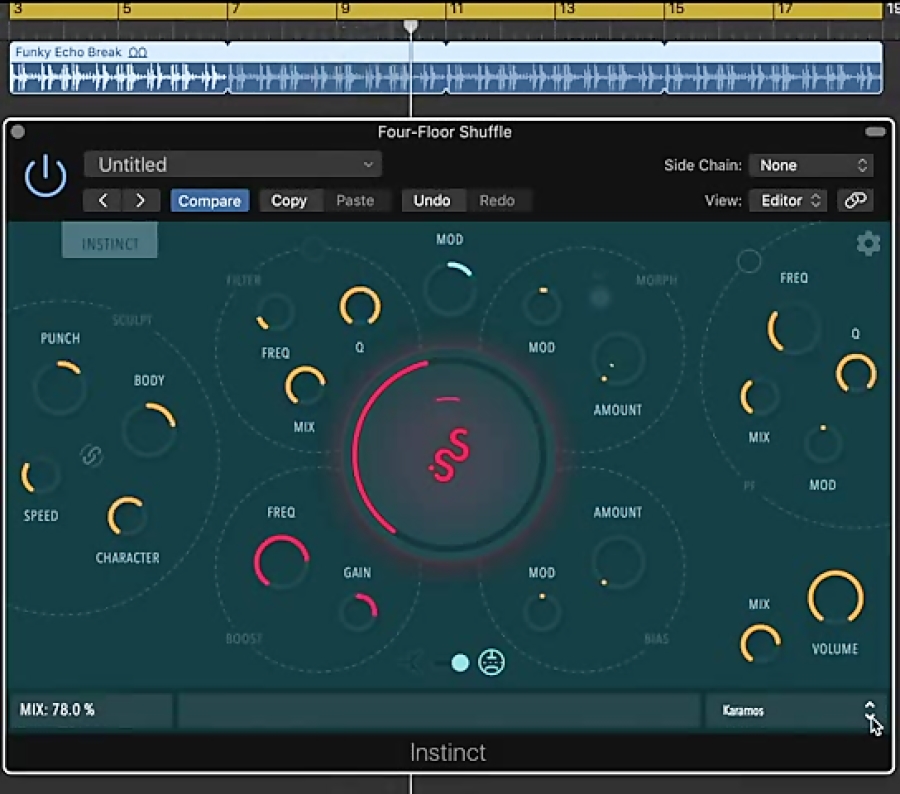The height and width of the screenshot is (794, 900).
Task: Change View using the Editor dropdown
Action: 786,200
